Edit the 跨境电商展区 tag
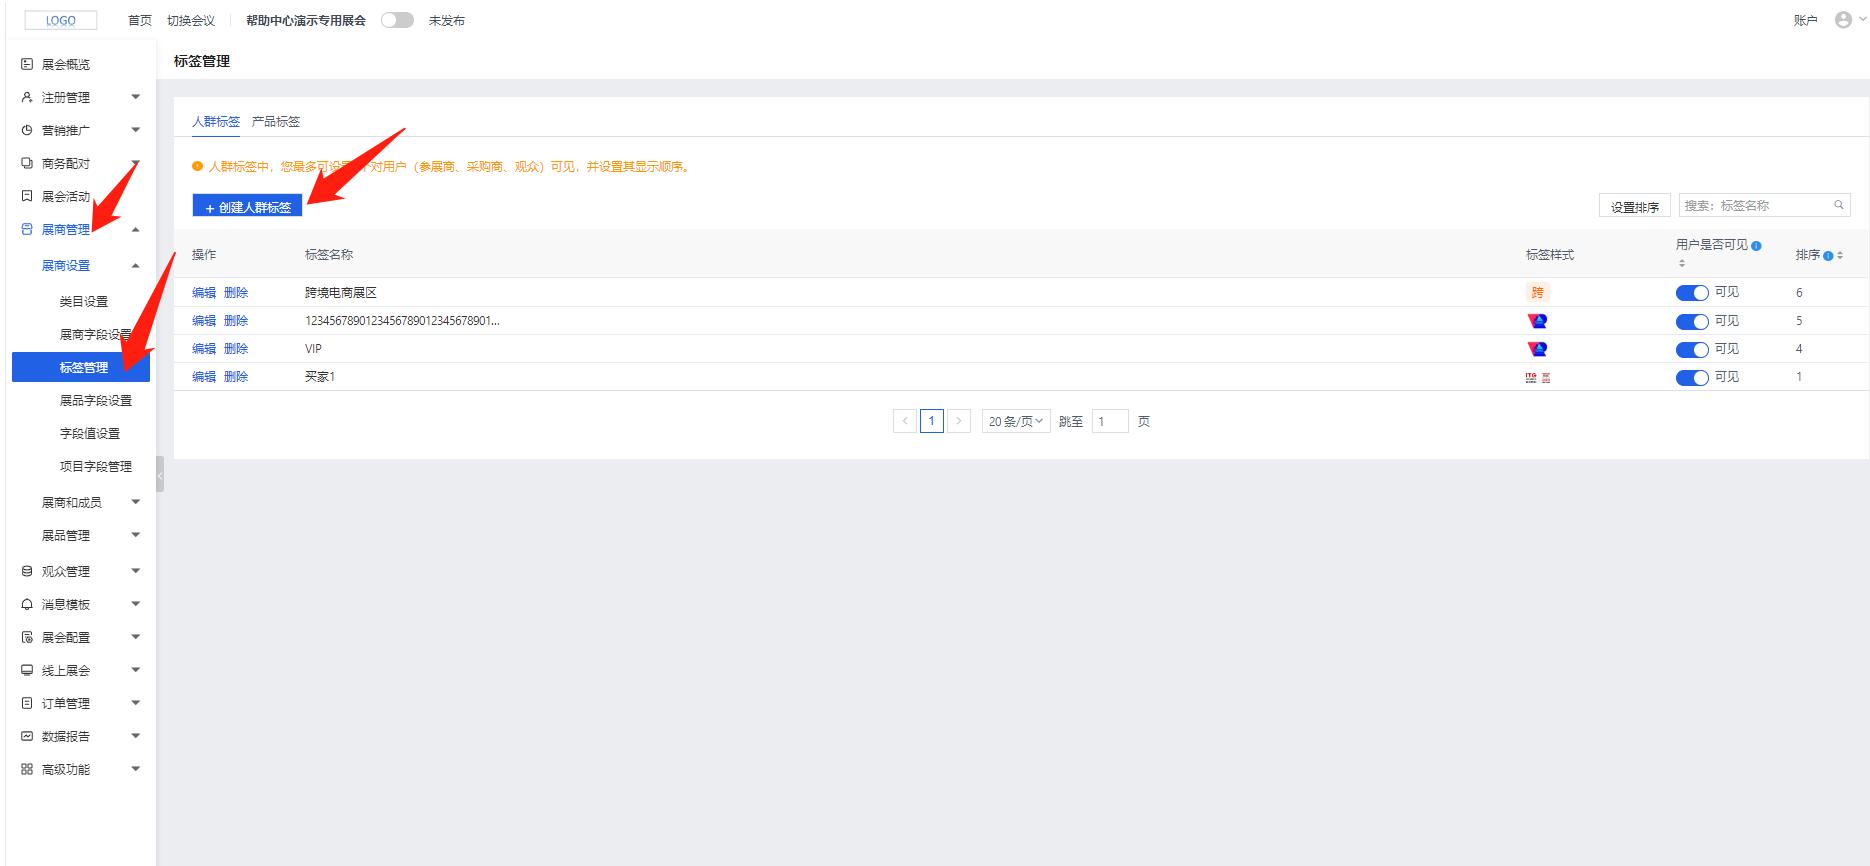This screenshot has height=866, width=1870. (204, 293)
